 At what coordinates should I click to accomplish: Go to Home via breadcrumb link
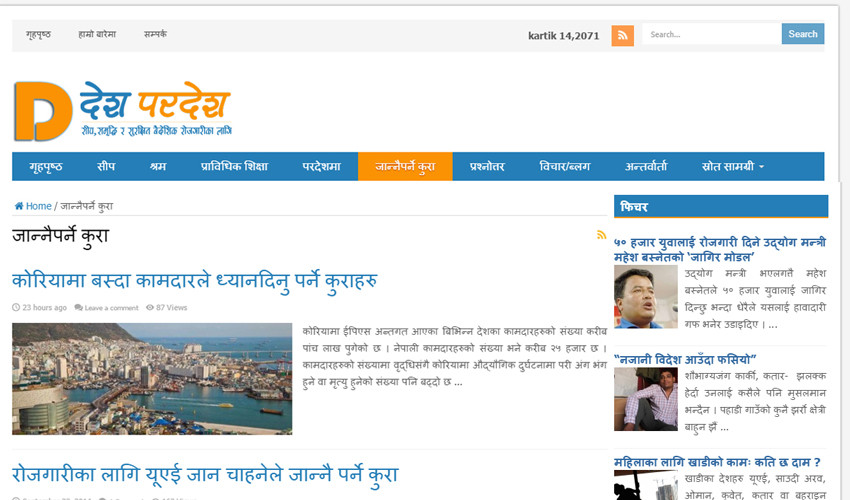point(38,206)
